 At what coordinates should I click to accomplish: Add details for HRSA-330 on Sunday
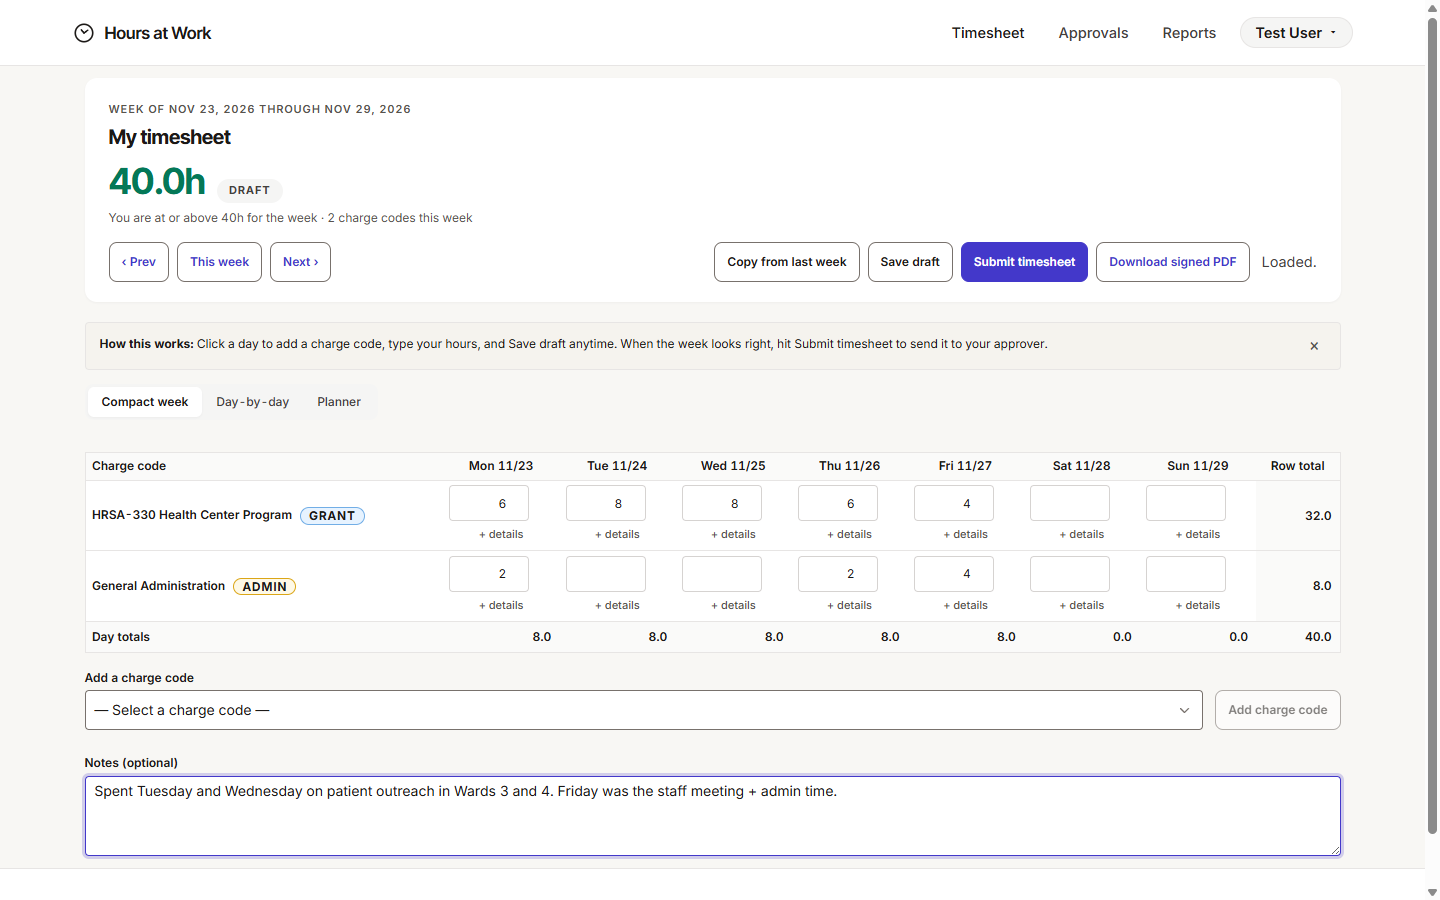(1197, 534)
